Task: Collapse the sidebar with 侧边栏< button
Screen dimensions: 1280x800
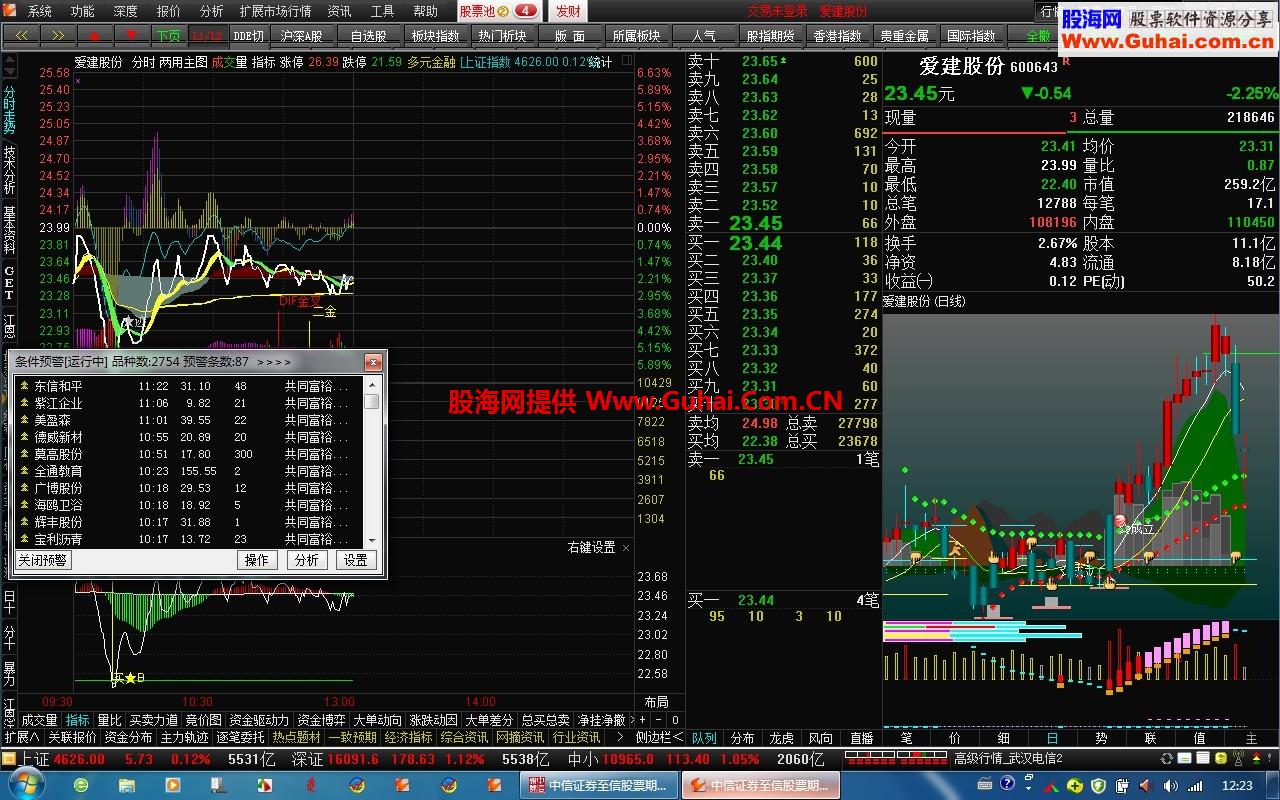Action: tap(659, 737)
